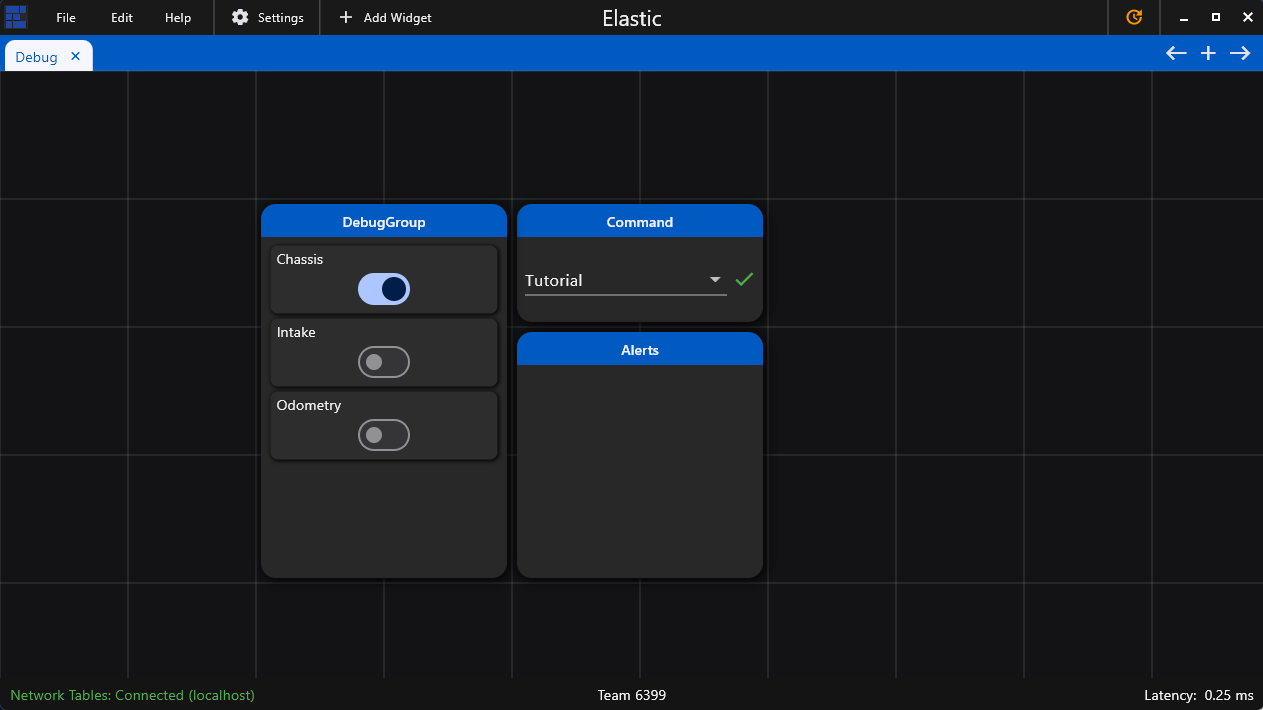Viewport: 1263px width, 710px height.
Task: Turn on the Odometry toggle
Action: tap(384, 435)
